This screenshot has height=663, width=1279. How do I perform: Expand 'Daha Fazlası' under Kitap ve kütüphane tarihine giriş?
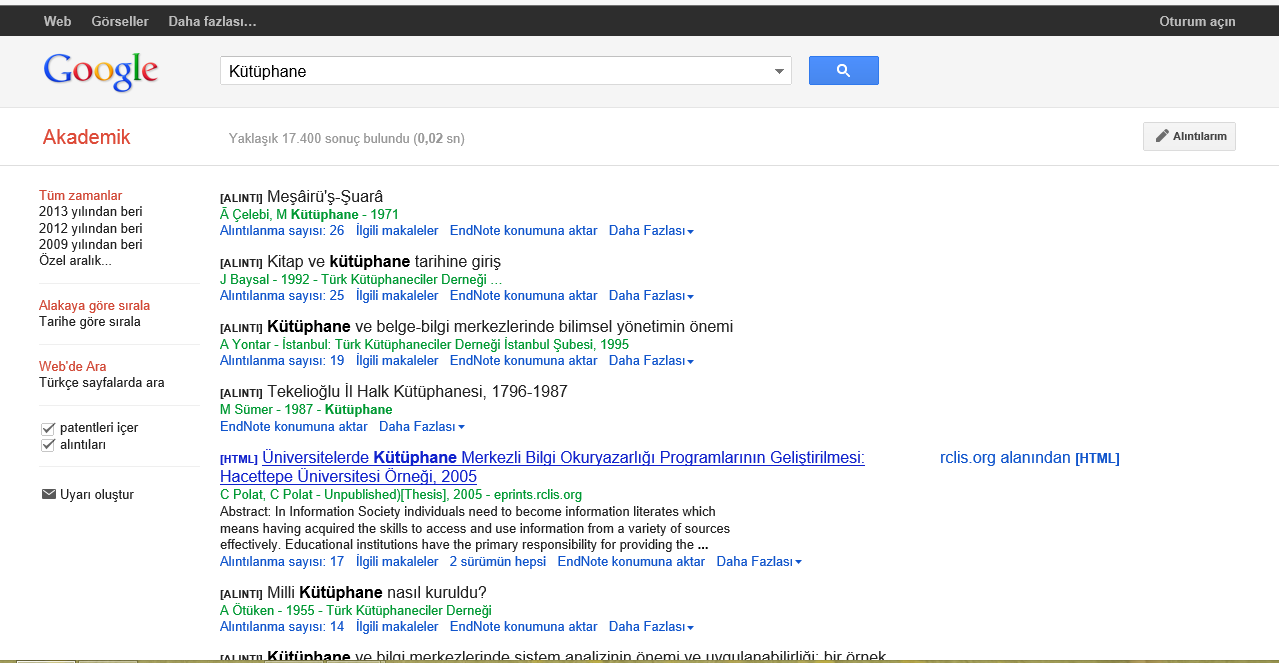651,296
